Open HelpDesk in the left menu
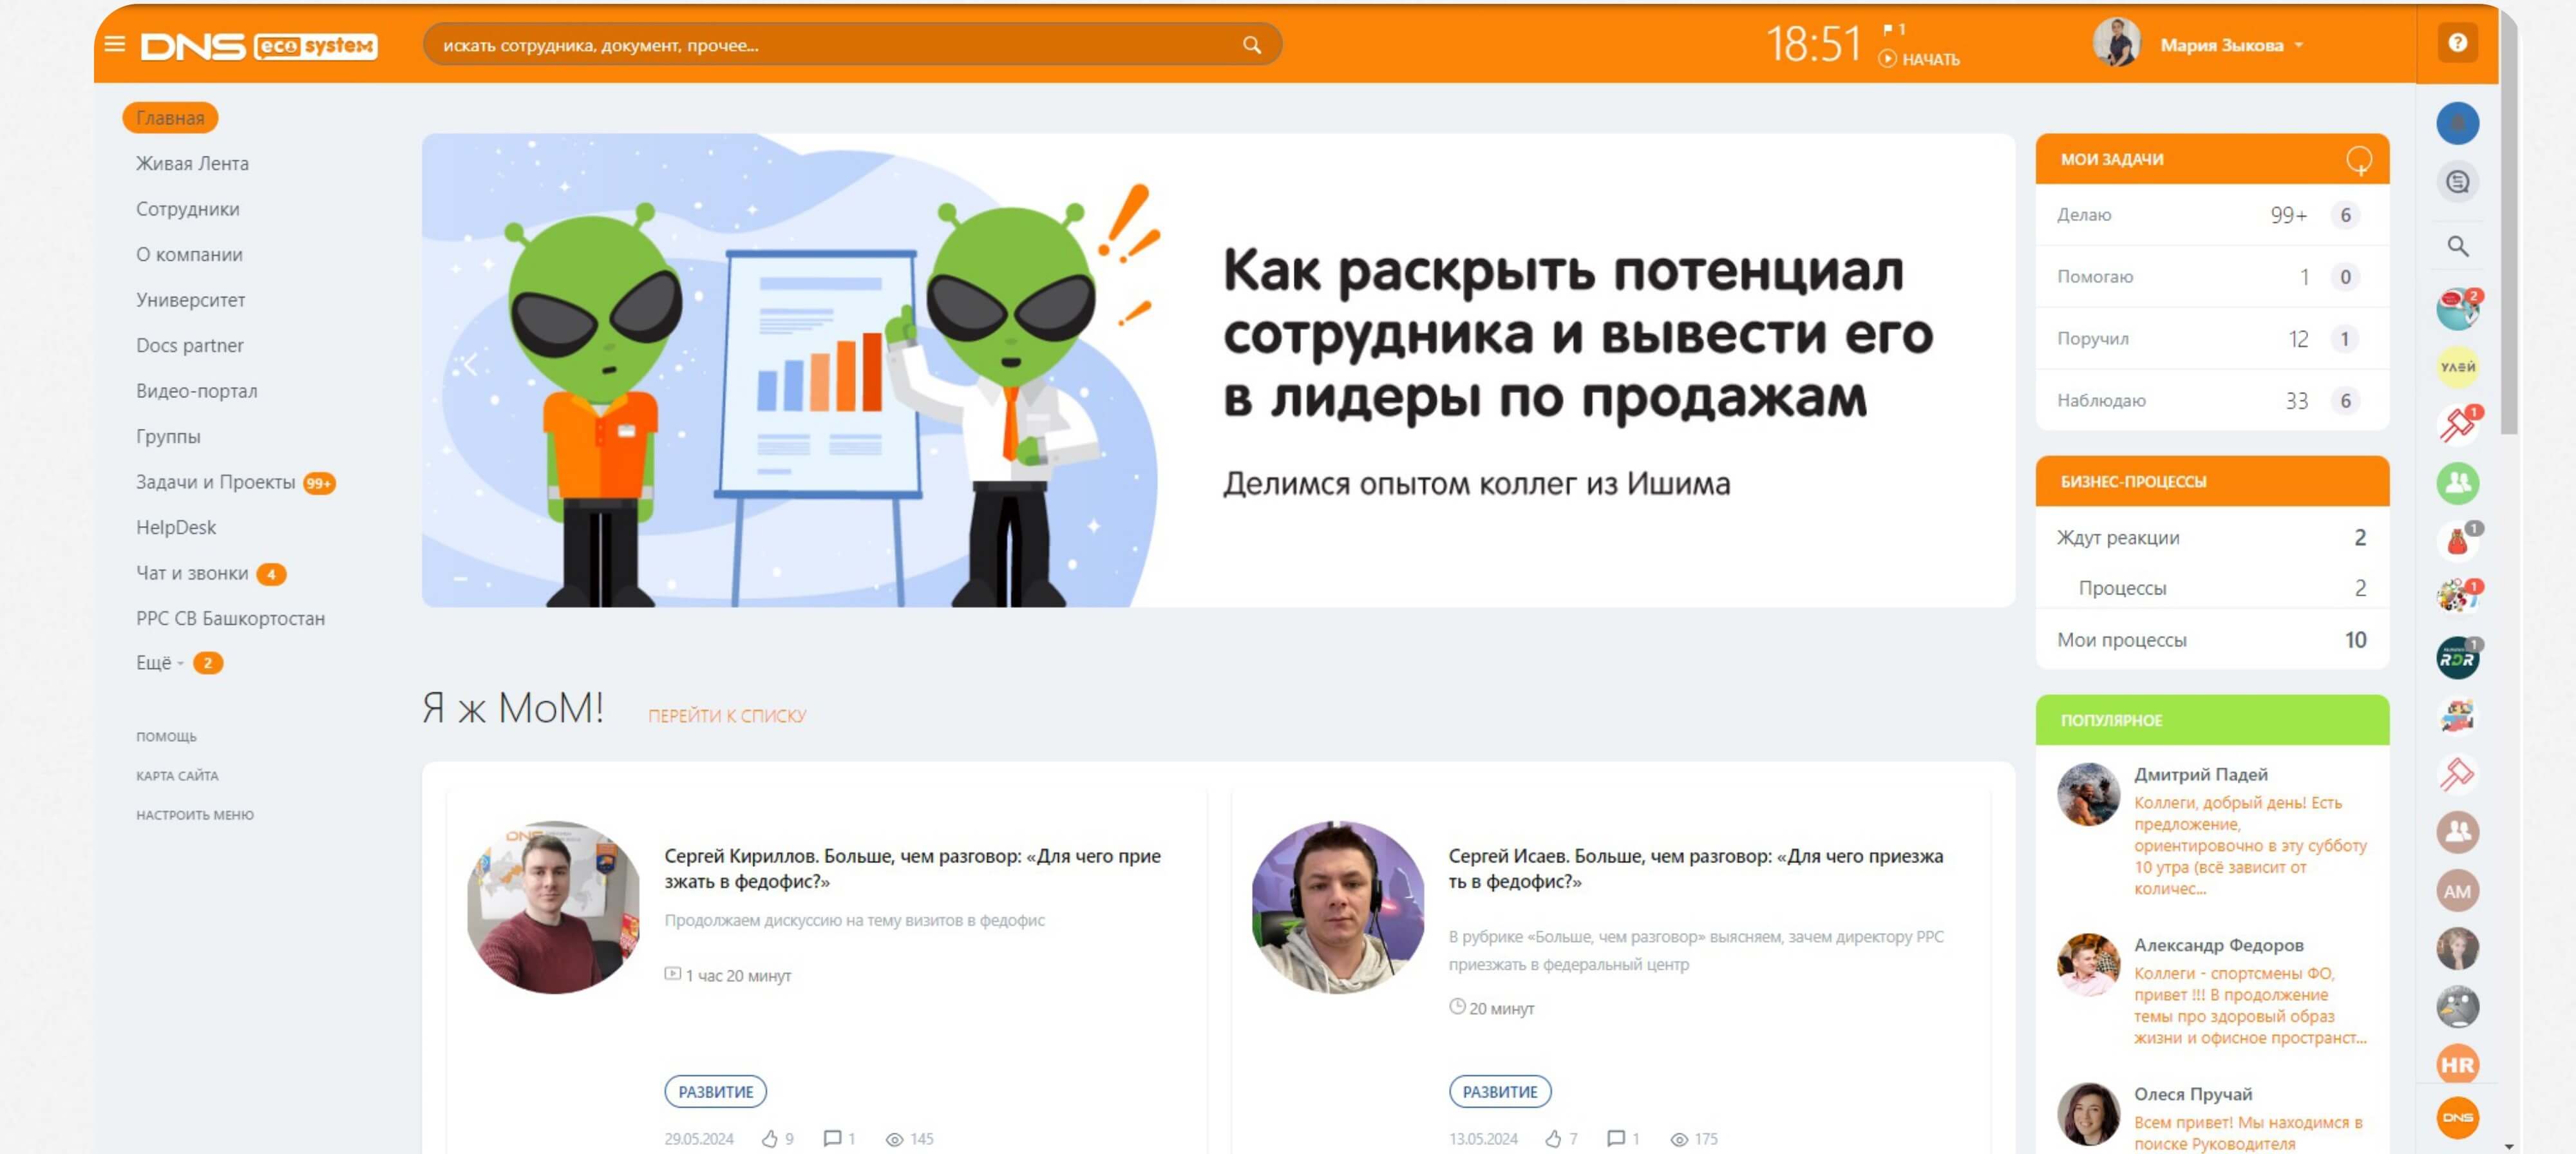The width and height of the screenshot is (2576, 1154). point(176,527)
